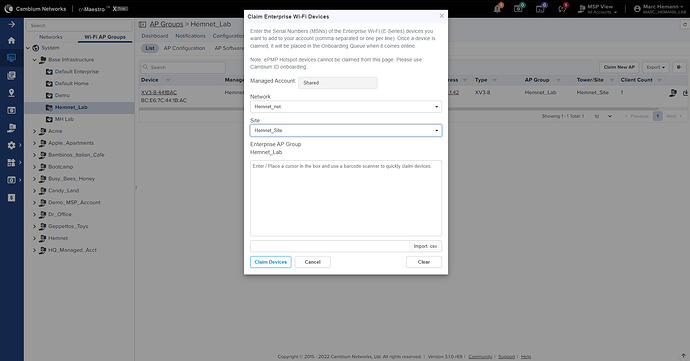Open the XV3-8-441BAC device link
The width and height of the screenshot is (690, 361).
159,92
